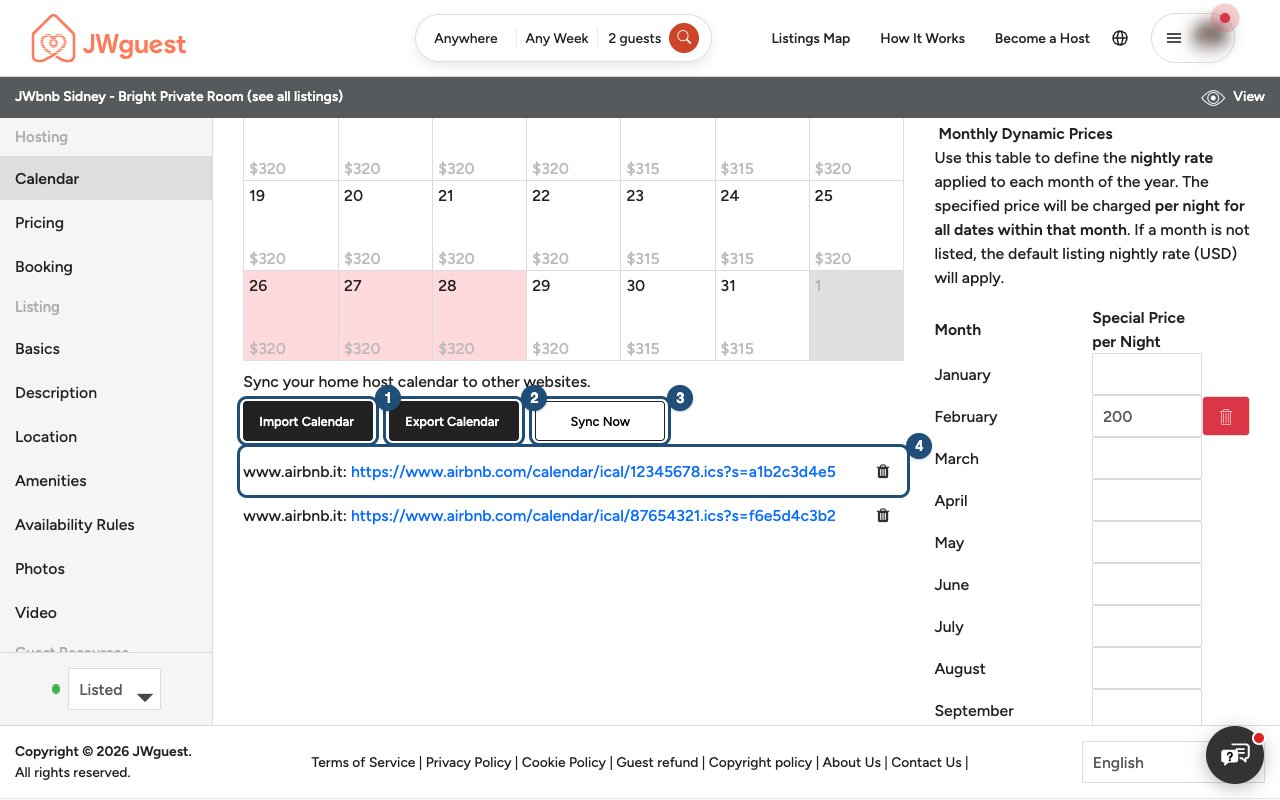This screenshot has height=800, width=1280.
Task: Open the airbnb 12345678.ics calendar URL
Action: [x=593, y=471]
